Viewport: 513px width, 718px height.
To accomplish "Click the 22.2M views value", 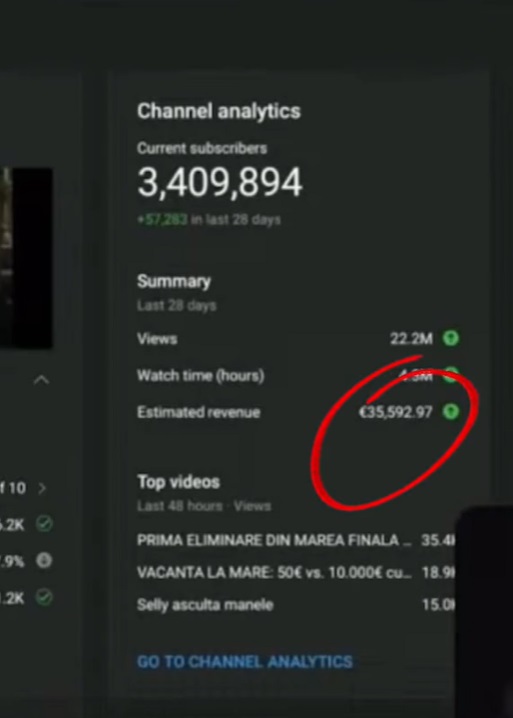I will pyautogui.click(x=411, y=339).
